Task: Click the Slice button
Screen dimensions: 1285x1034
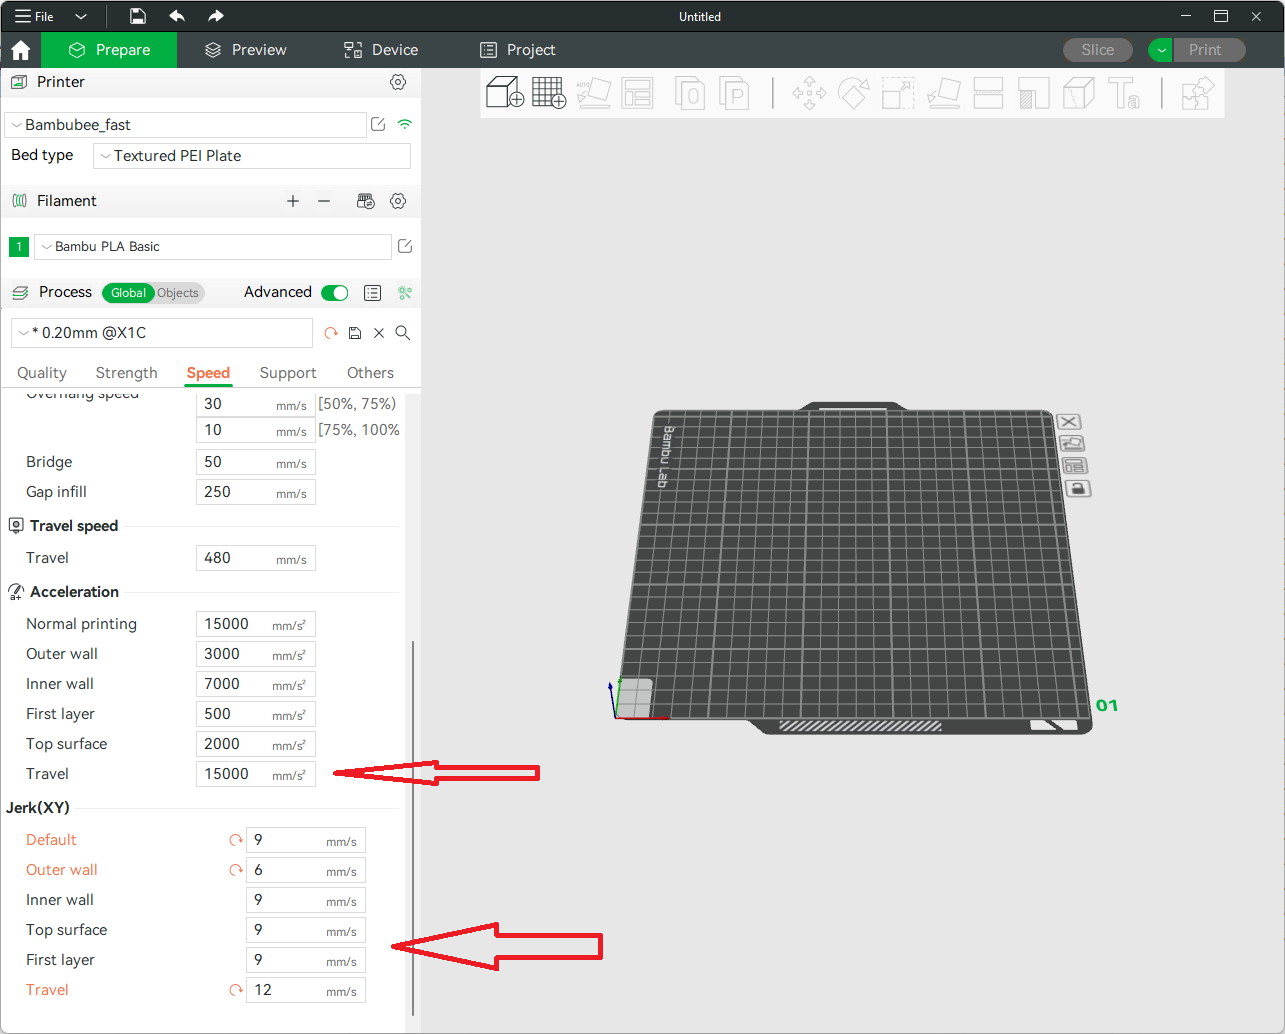Action: click(1097, 50)
